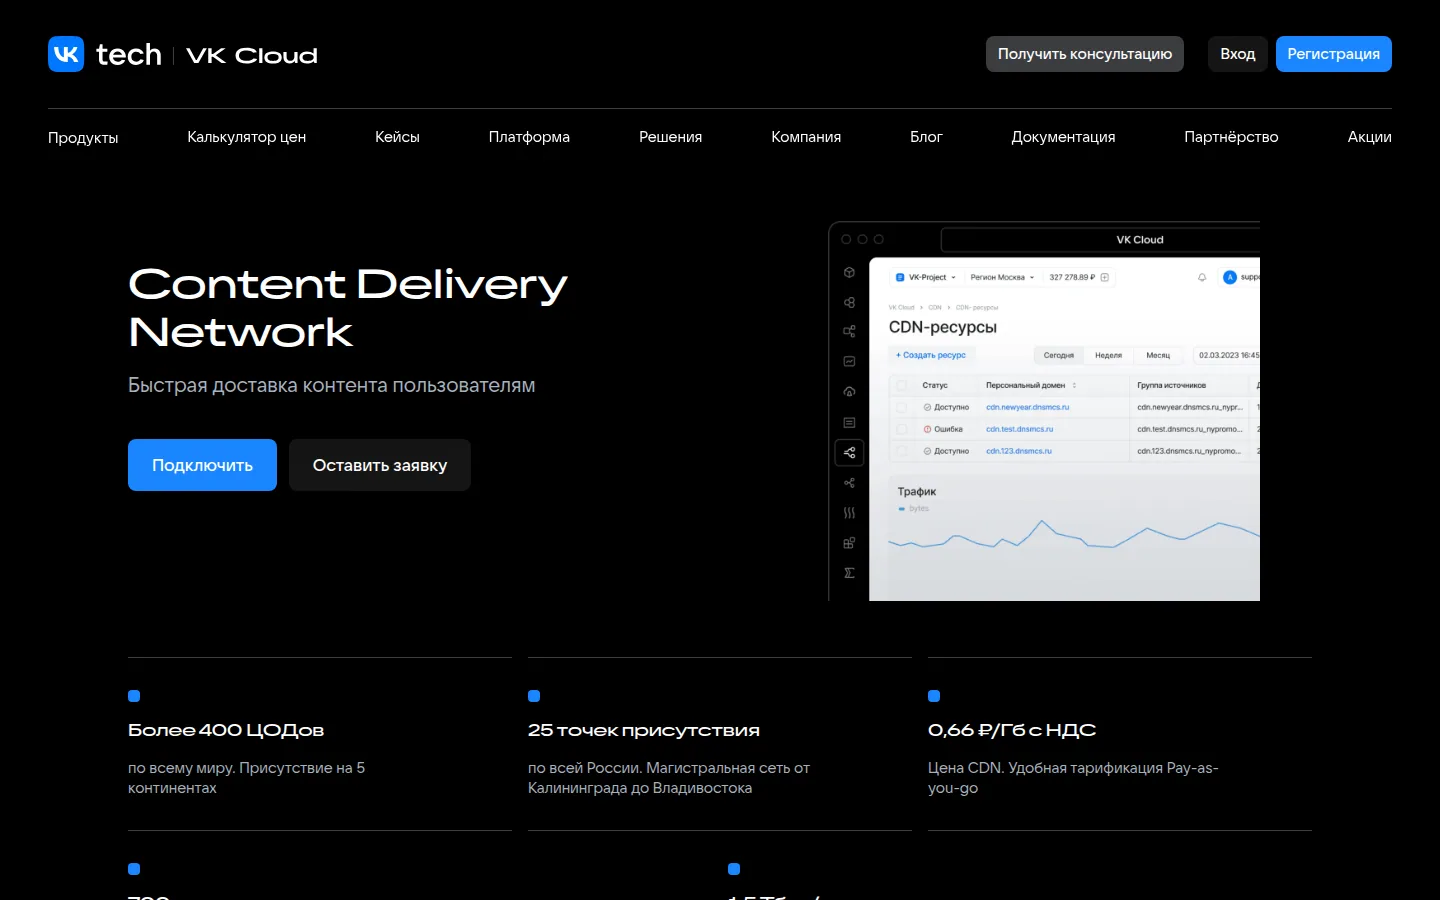Click the VK logo icon in header

pos(66,54)
